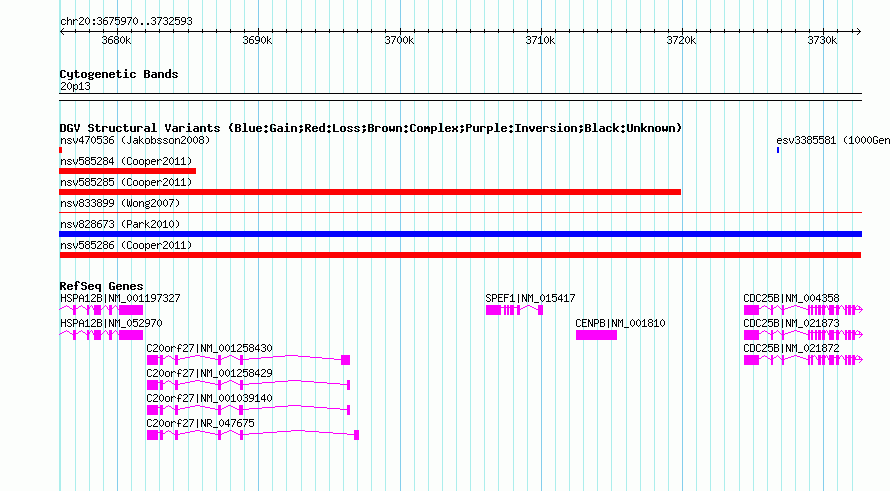Select gene label C20orf27|NM_001039140

coord(209,398)
